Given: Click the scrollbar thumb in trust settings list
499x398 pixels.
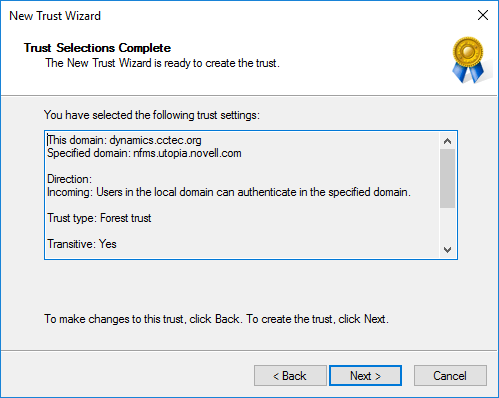Looking at the screenshot, I should tap(447, 178).
